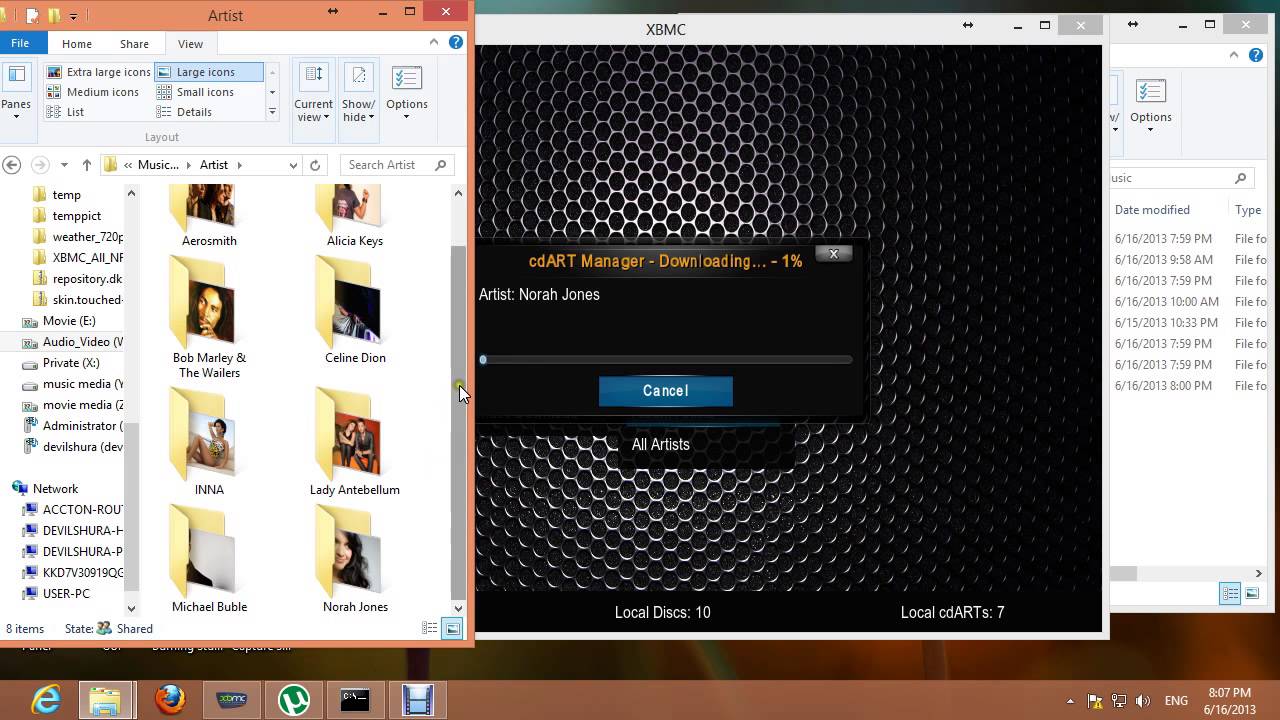Screen dimensions: 1280x720
Task: Select temp folder in navigation tree
Action: (x=66, y=195)
